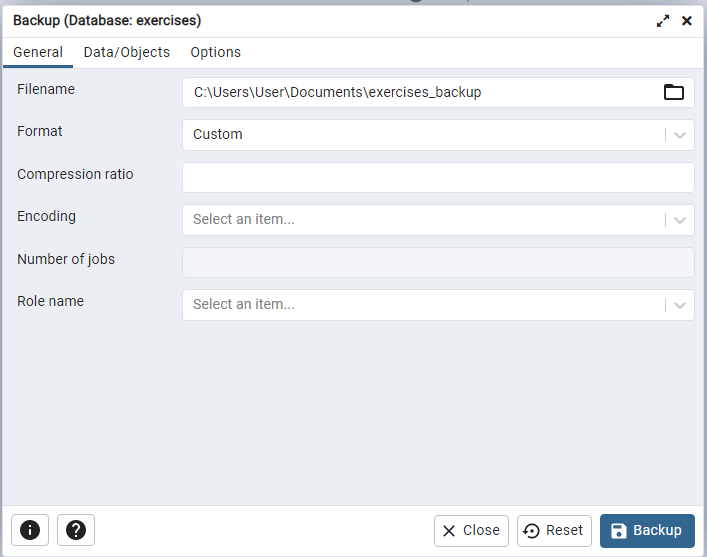
Task: Click the info icon button
Action: (30, 530)
